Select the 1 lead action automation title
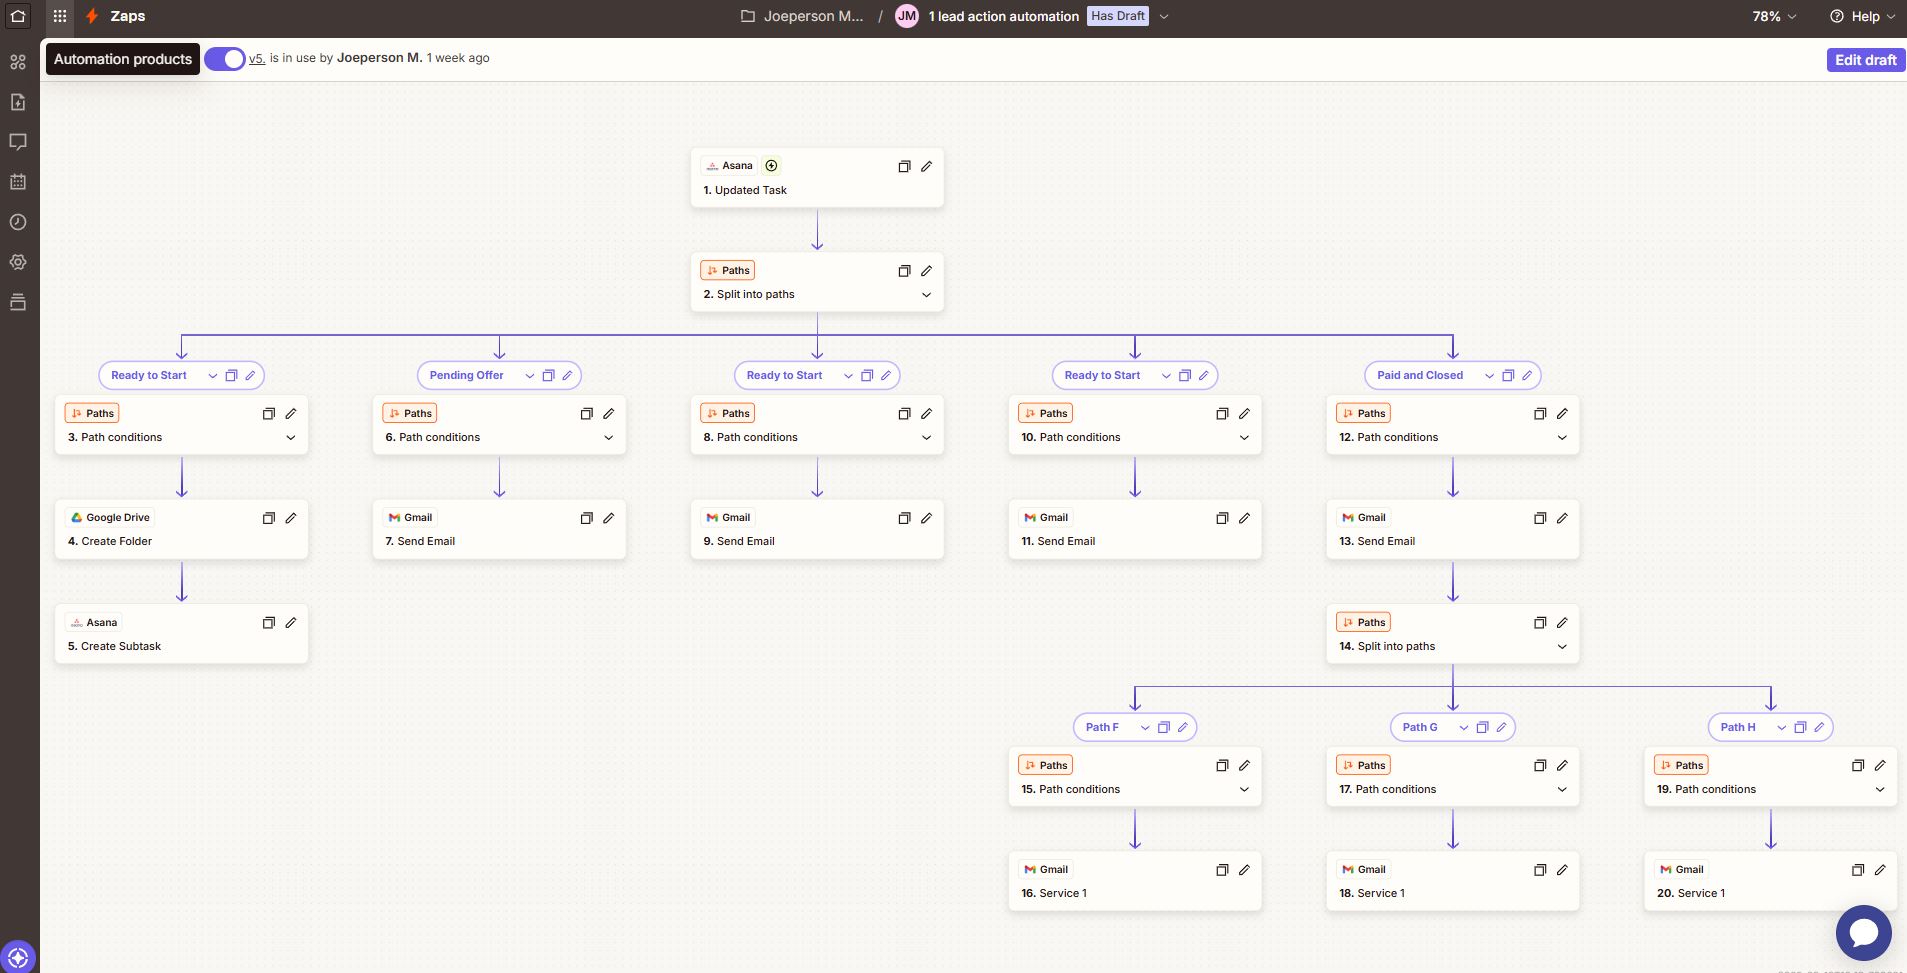1907x973 pixels. click(1003, 16)
